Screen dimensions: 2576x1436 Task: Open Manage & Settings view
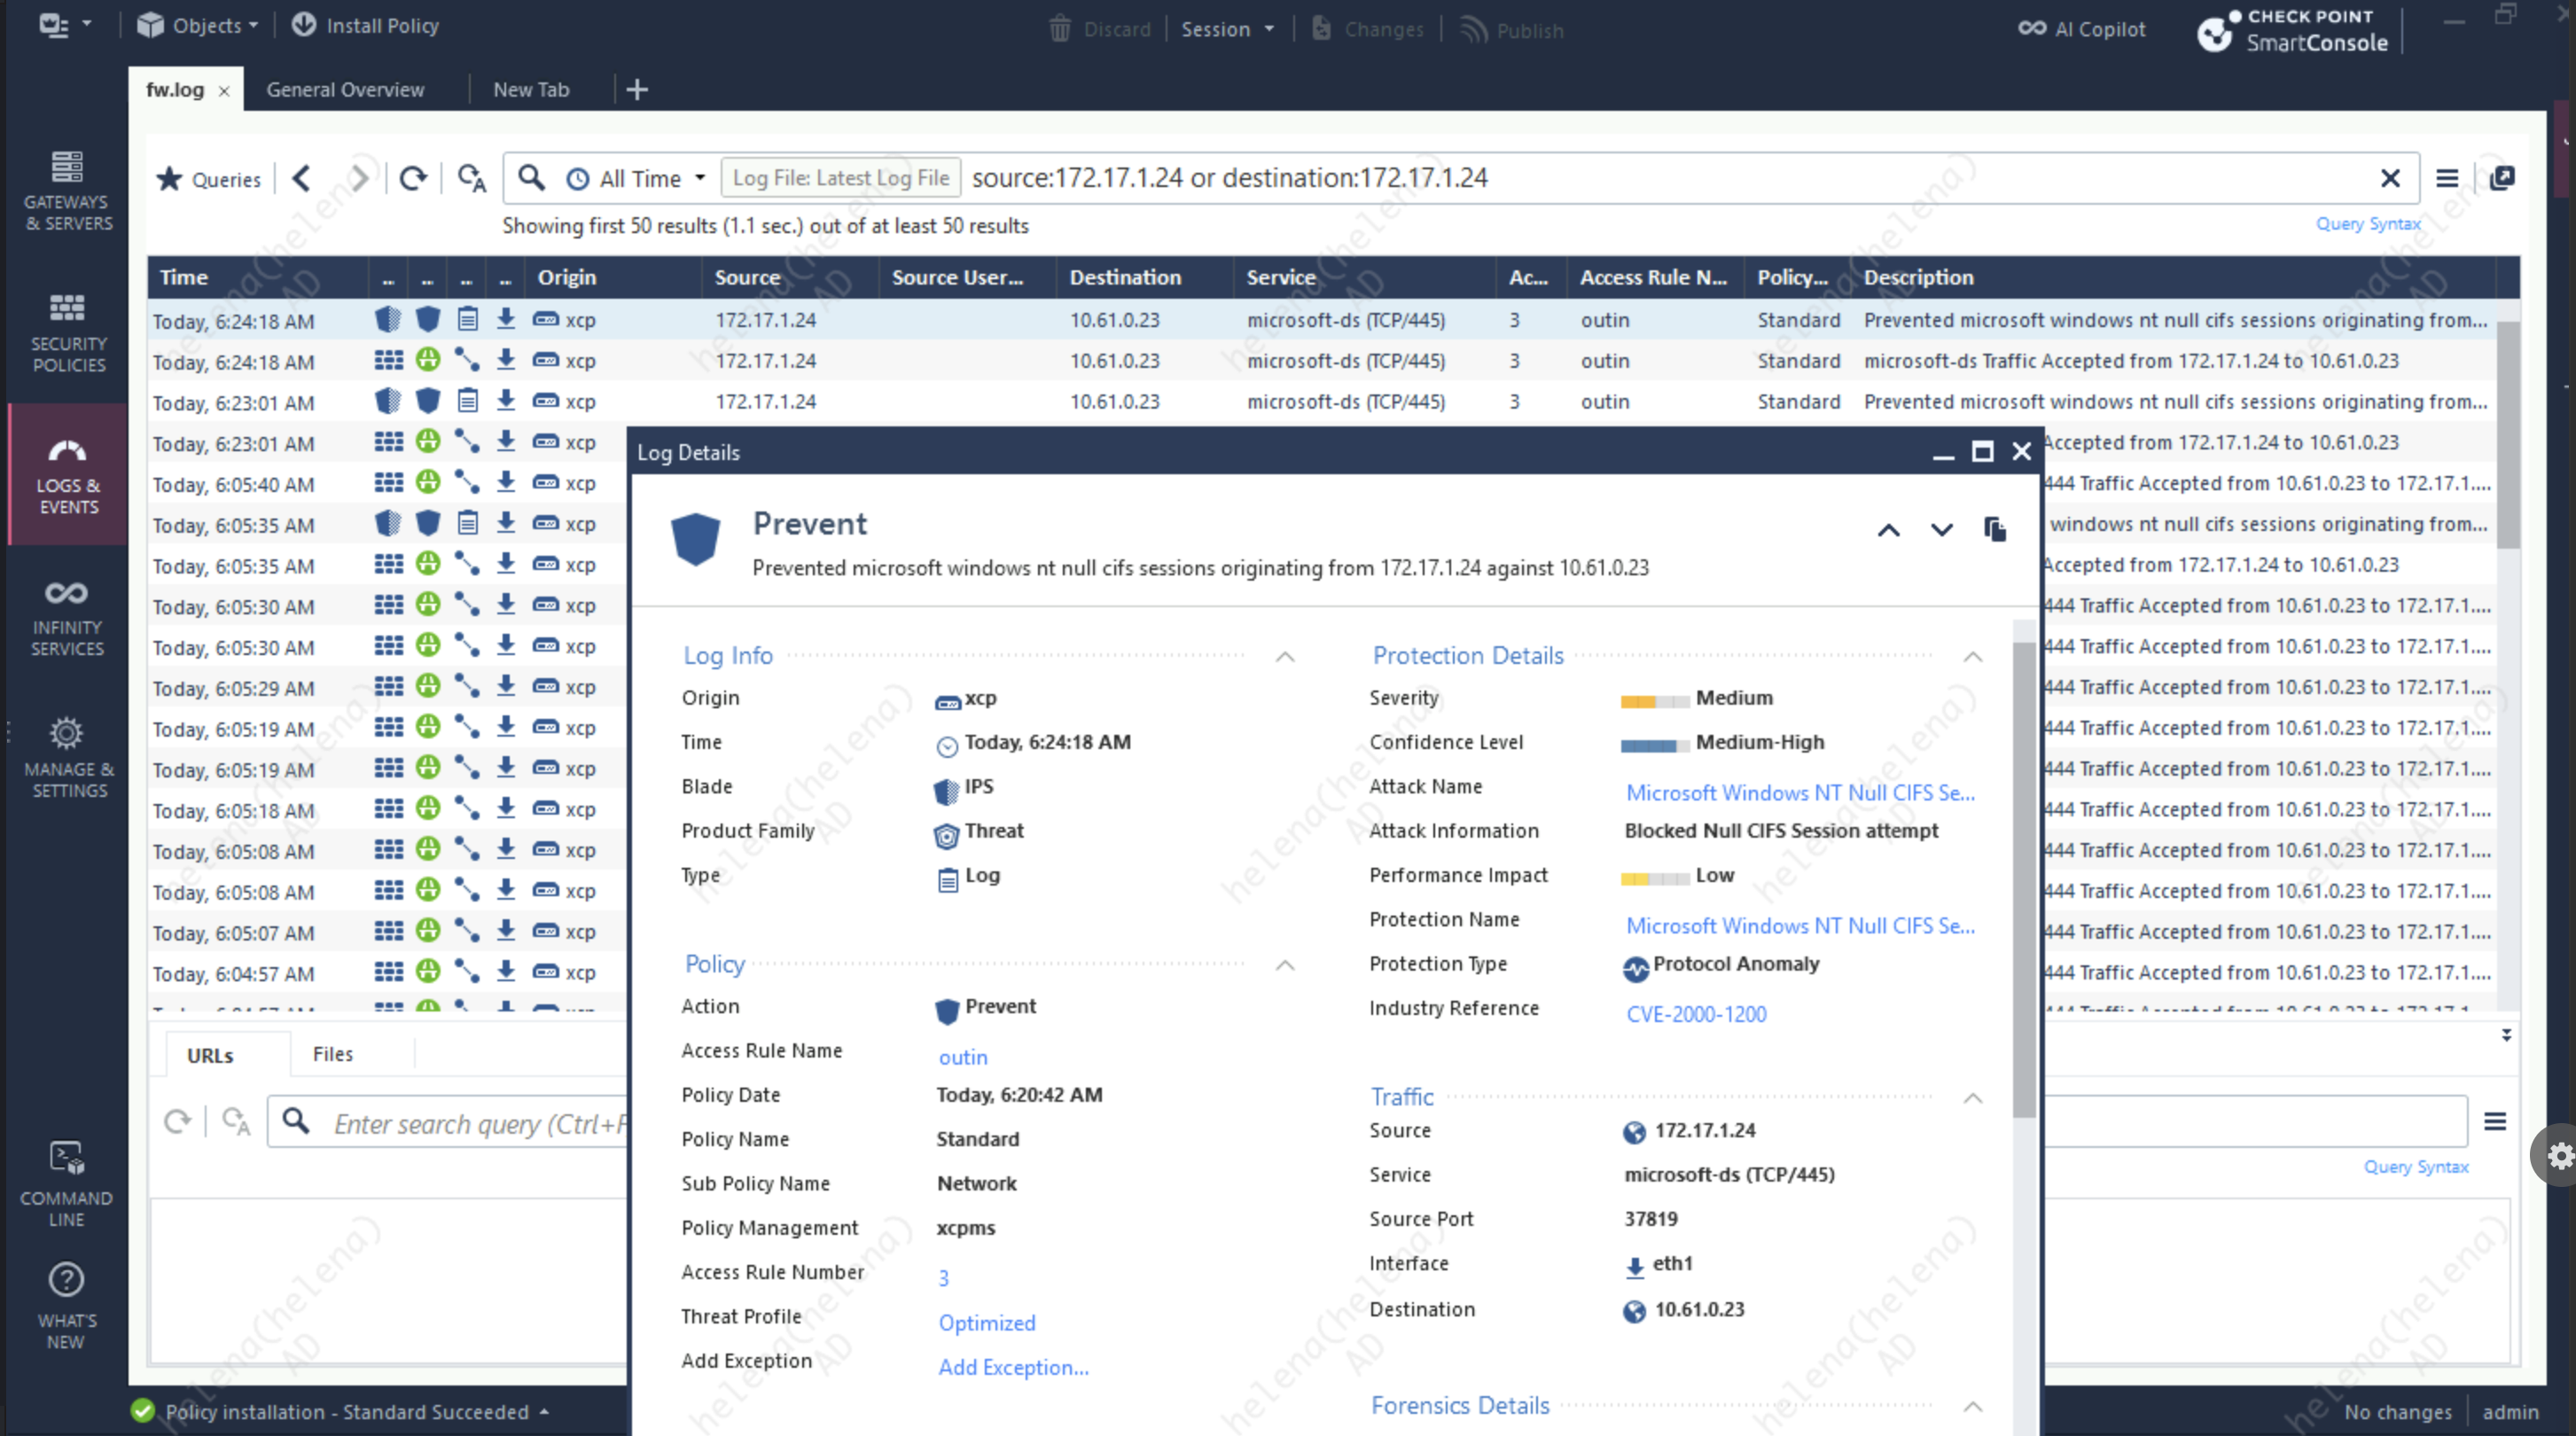pos(67,758)
